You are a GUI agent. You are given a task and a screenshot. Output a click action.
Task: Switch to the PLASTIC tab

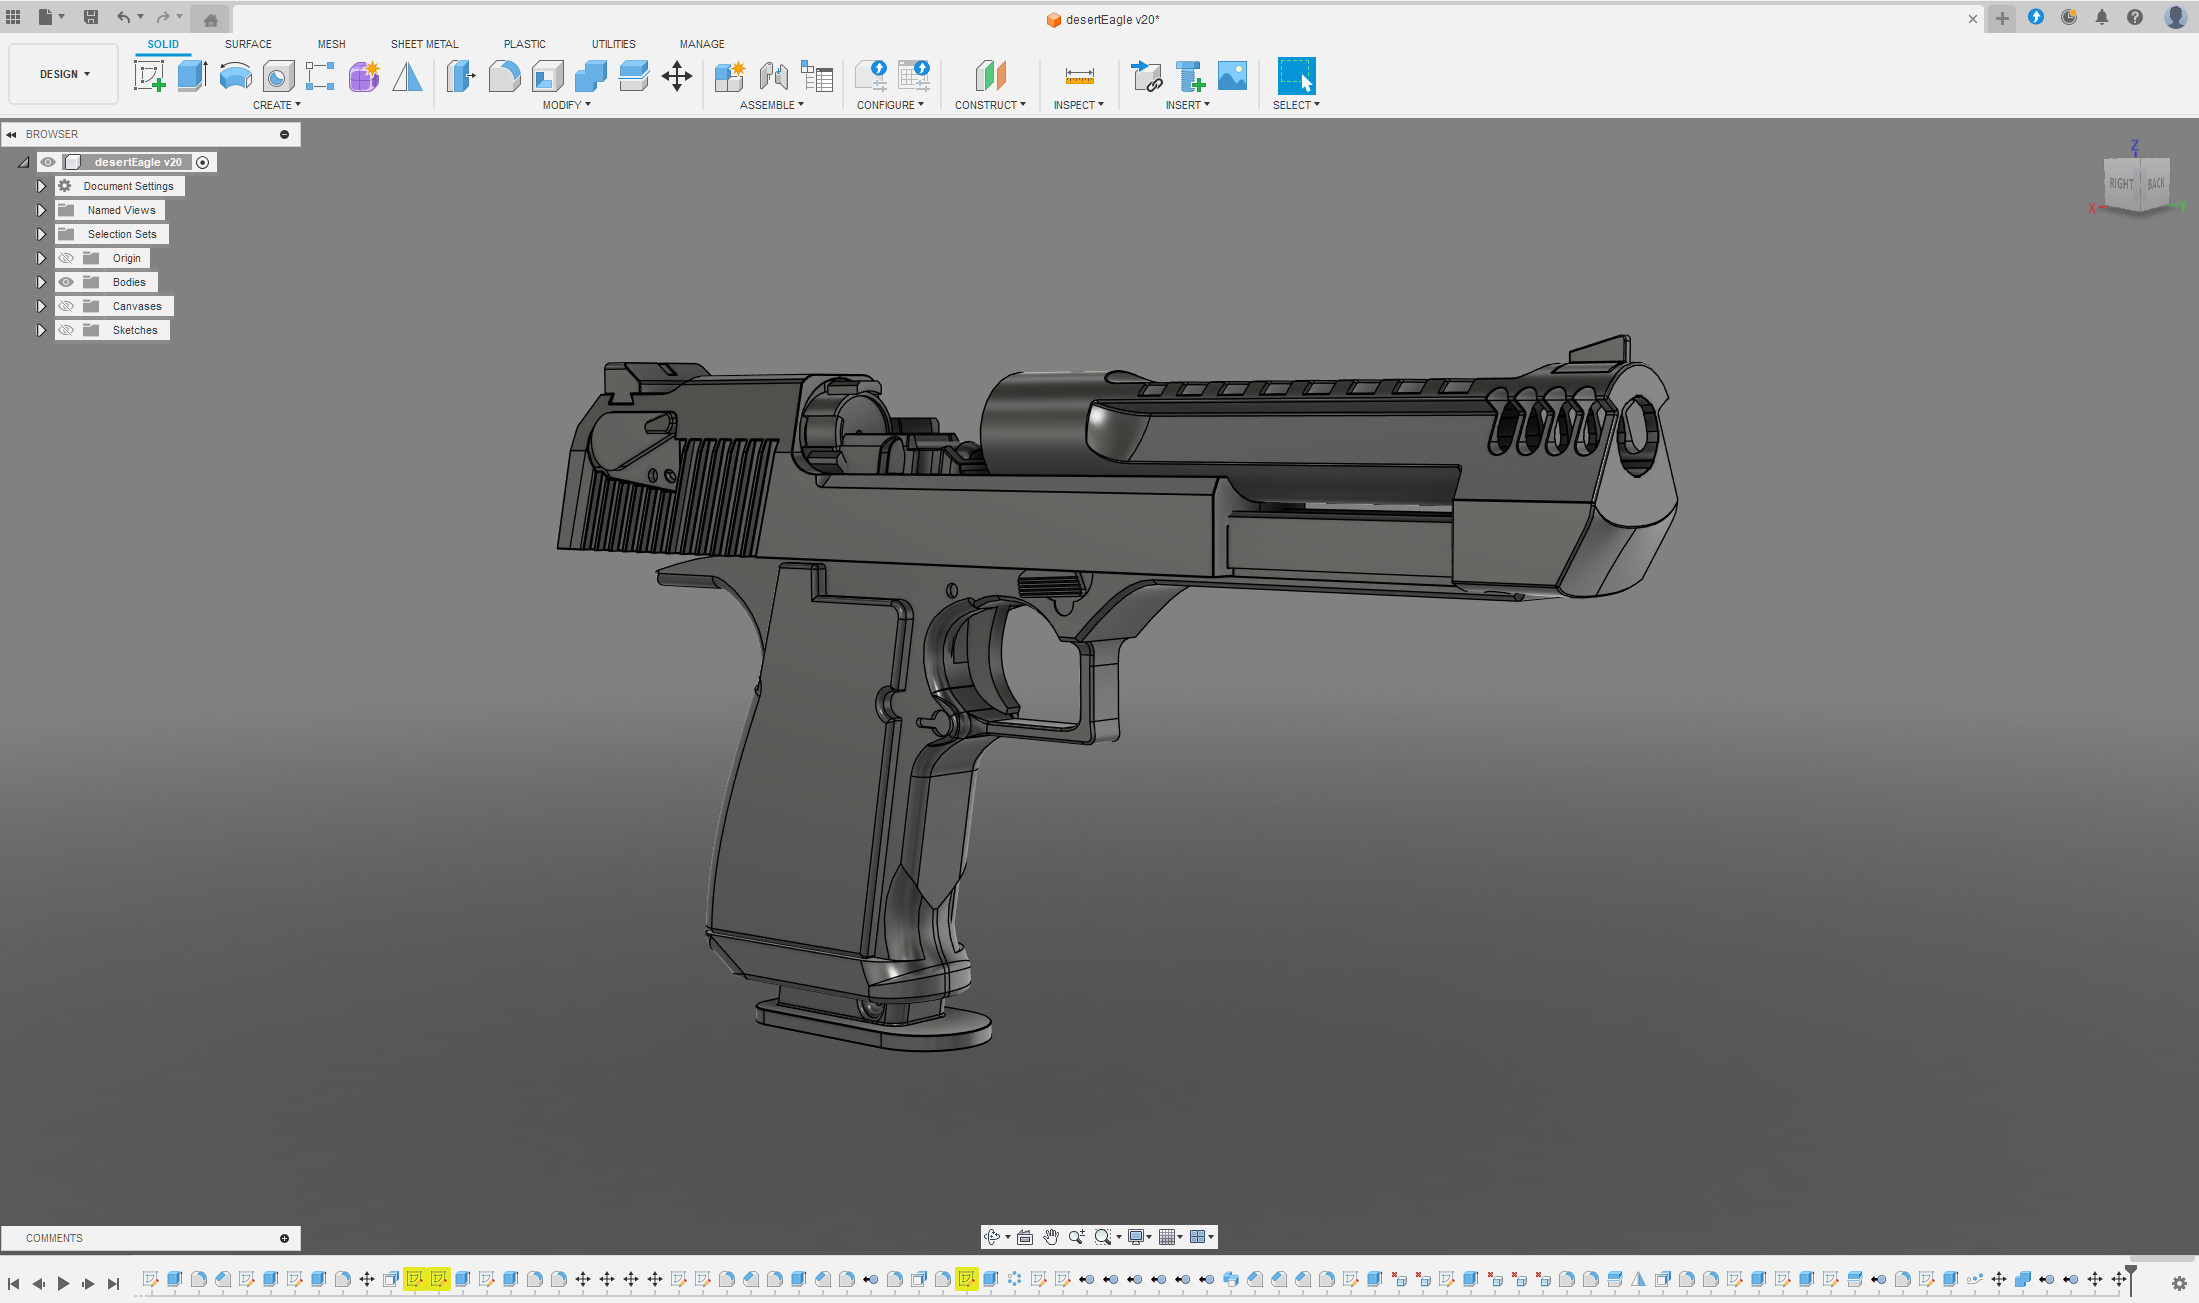[x=525, y=44]
